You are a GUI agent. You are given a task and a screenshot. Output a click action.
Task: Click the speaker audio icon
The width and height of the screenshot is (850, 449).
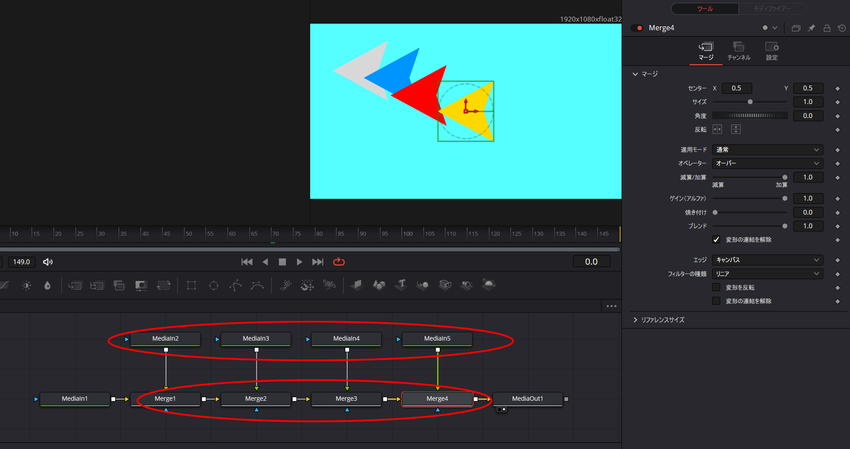click(48, 262)
